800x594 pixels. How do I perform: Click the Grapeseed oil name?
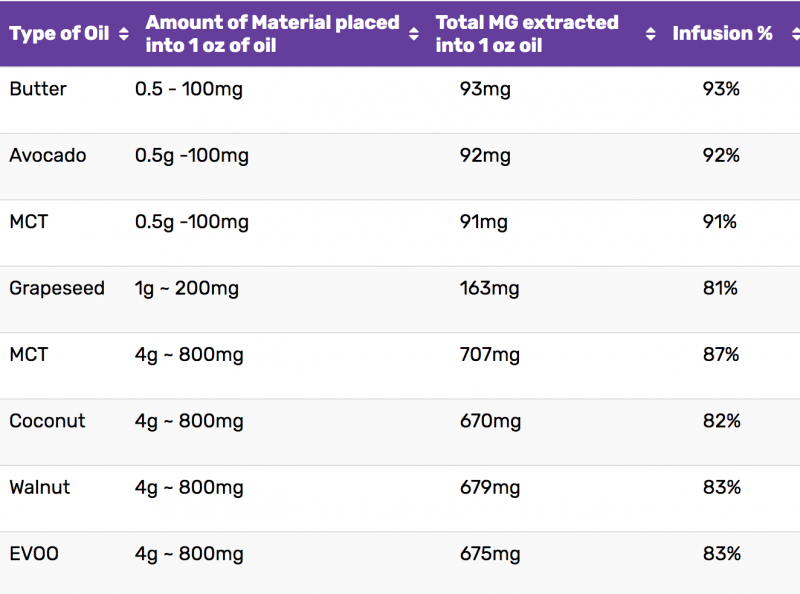tap(57, 288)
